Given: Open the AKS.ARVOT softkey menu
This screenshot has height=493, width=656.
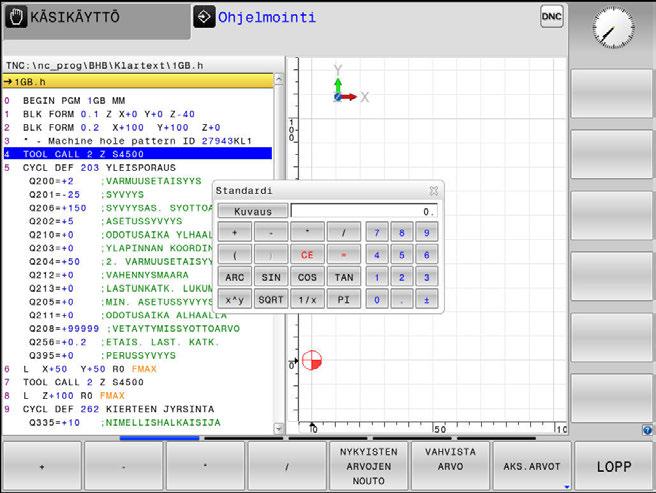Looking at the screenshot, I should coord(532,466).
